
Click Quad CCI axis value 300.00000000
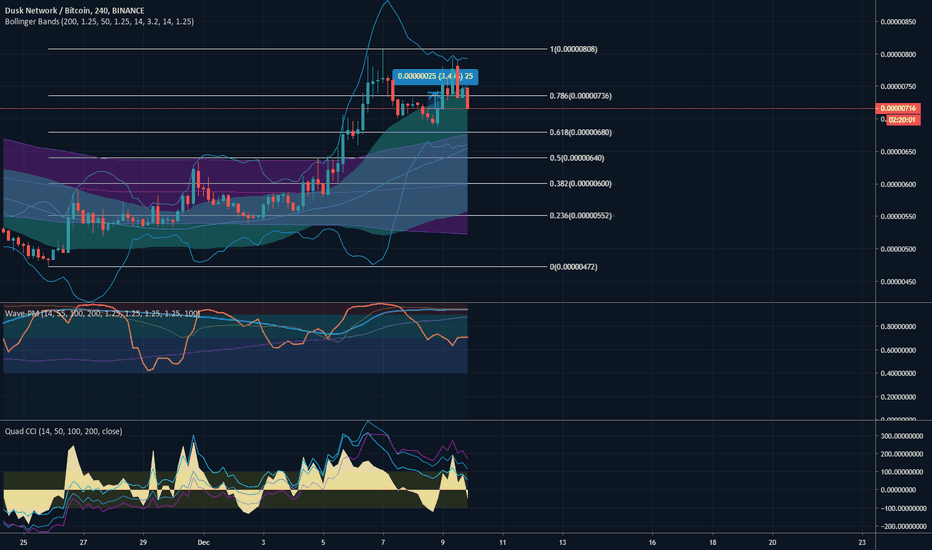(902, 436)
